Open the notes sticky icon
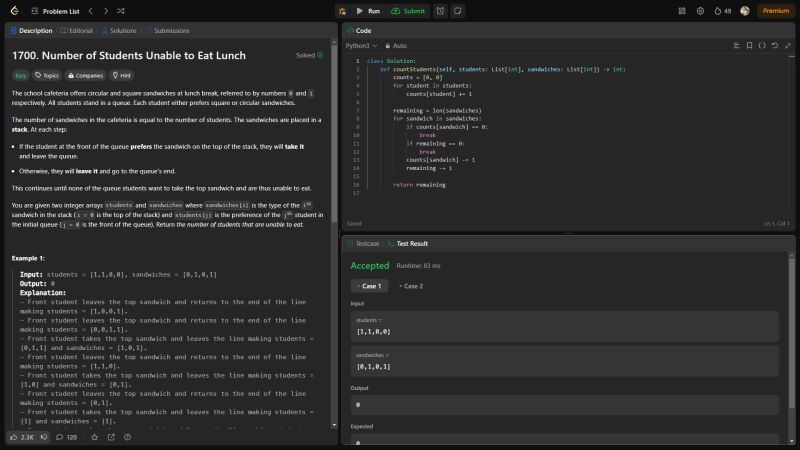This screenshot has height=450, width=800. click(x=458, y=11)
